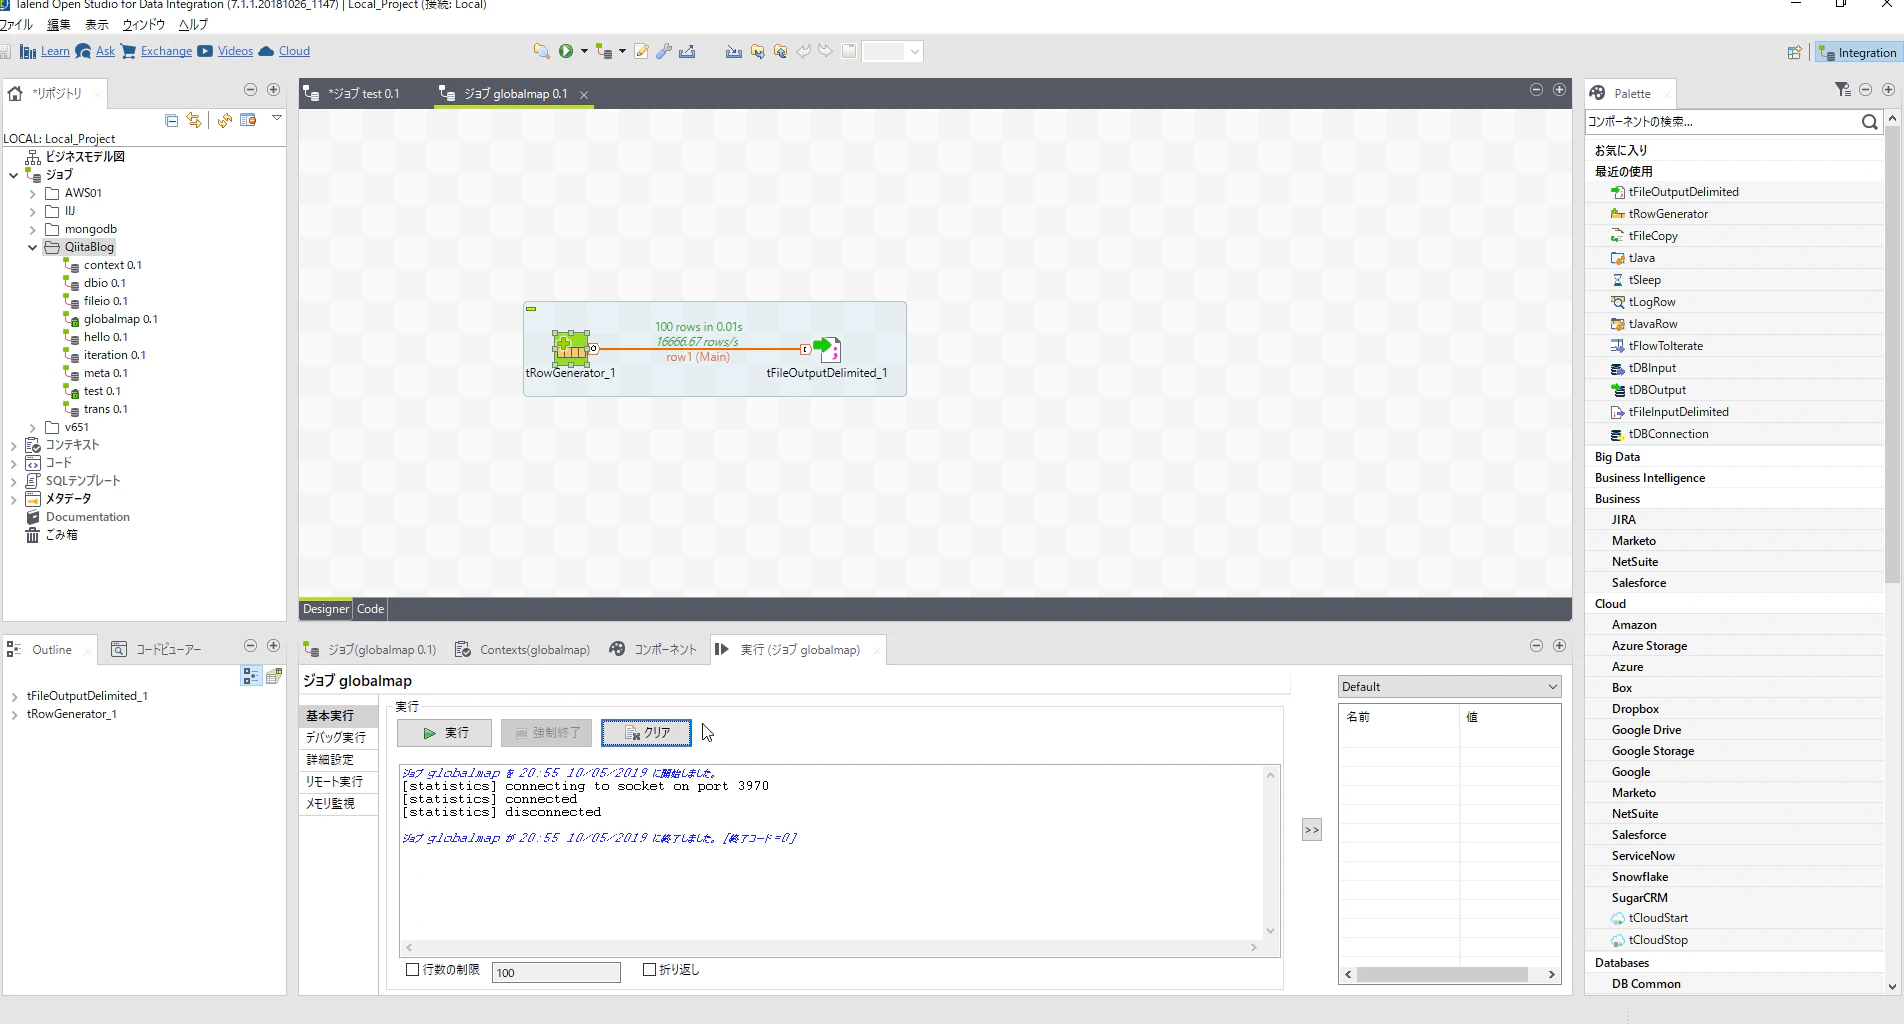Click the tRowGenerator_1 component on canvas
The image size is (1904, 1024).
tap(570, 348)
